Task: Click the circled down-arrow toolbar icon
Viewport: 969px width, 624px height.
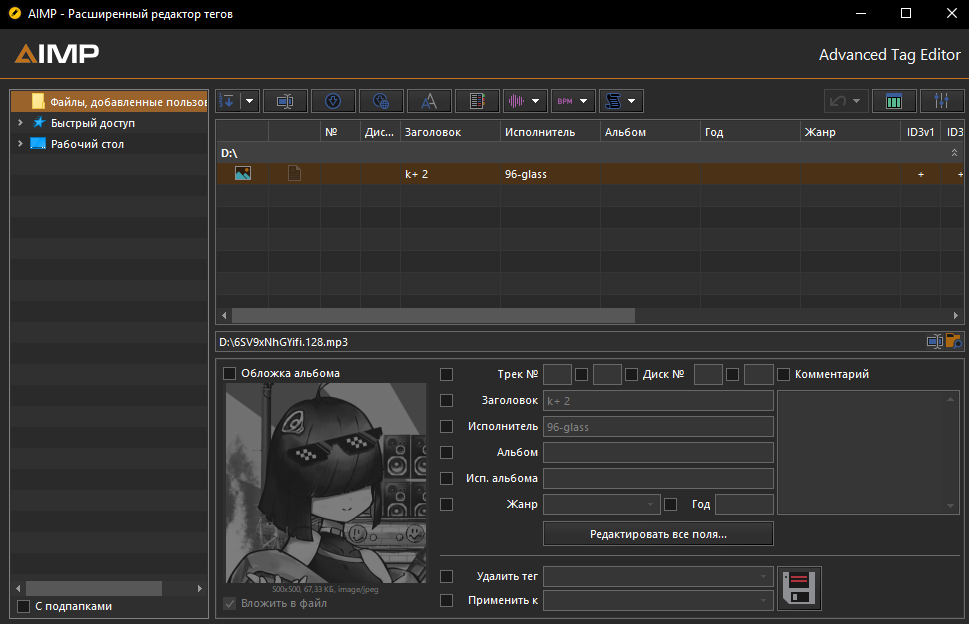Action: (333, 101)
